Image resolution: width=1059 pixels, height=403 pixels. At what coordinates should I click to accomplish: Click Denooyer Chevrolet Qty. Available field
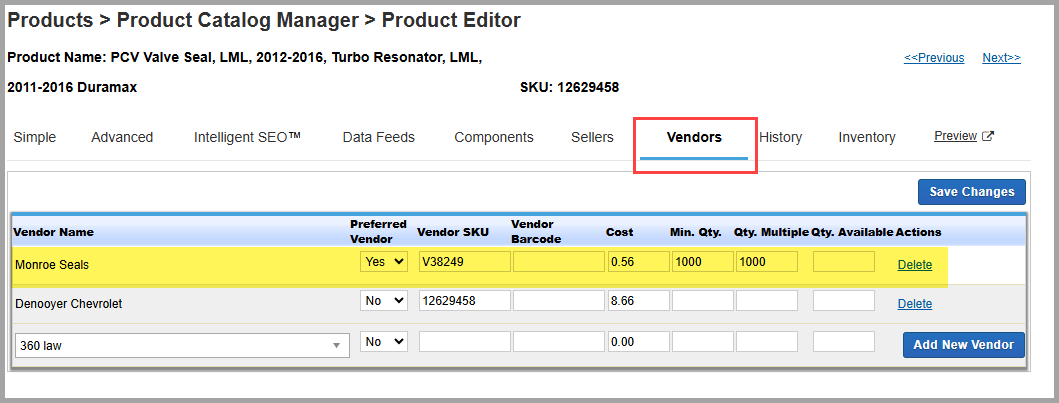(844, 301)
